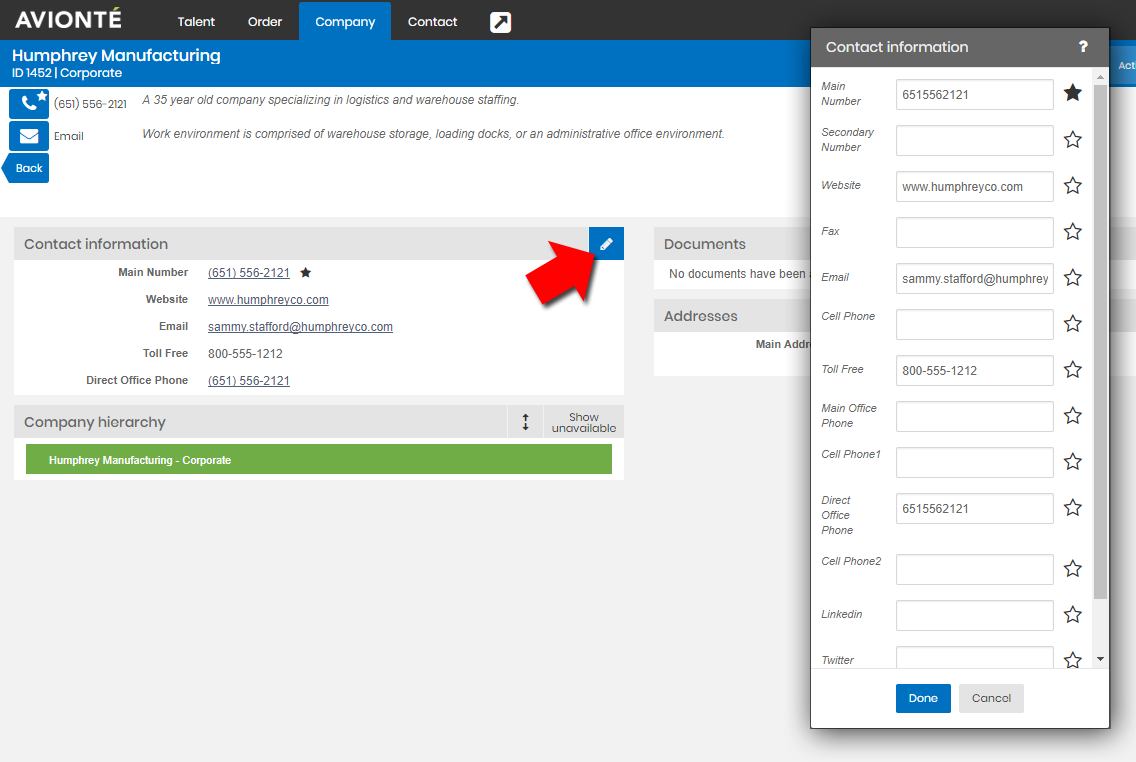1136x762 pixels.
Task: Click the Cell Phone2 input field
Action: coord(974,569)
